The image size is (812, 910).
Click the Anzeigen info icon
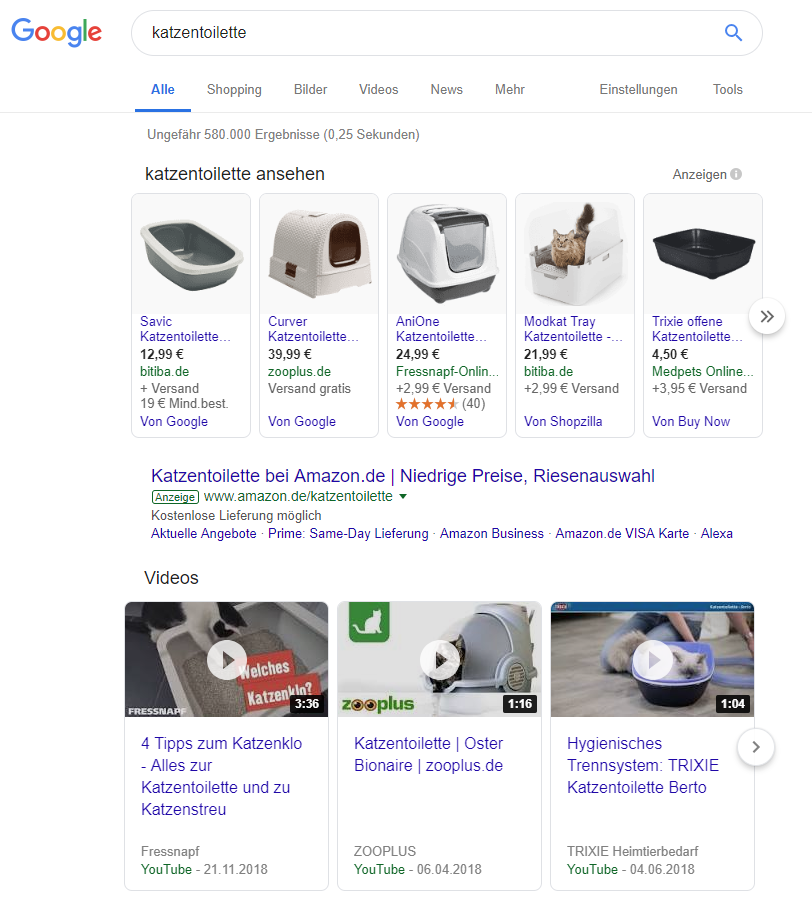pyautogui.click(x=736, y=174)
